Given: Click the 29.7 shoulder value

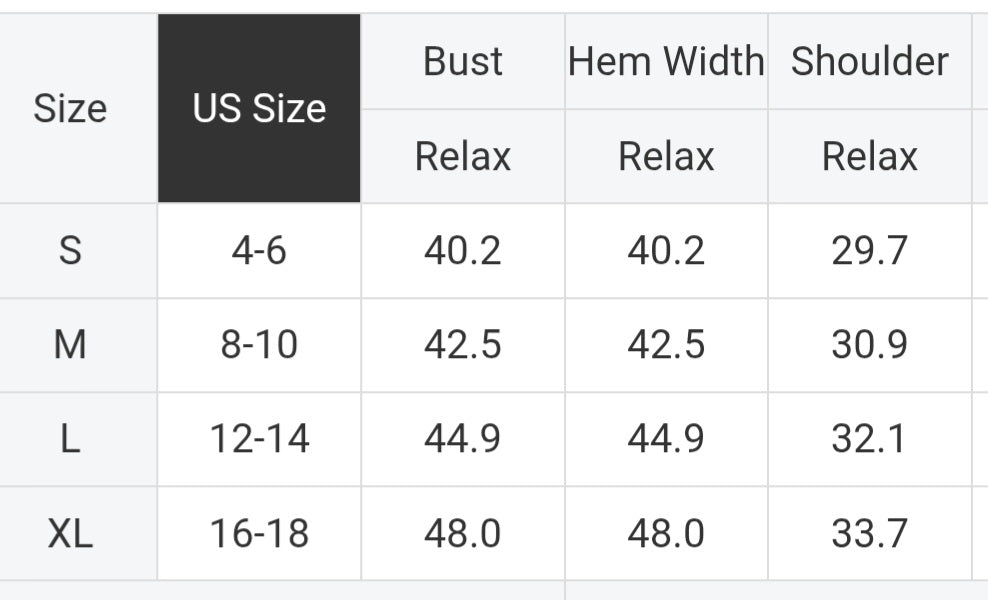Looking at the screenshot, I should point(870,250).
